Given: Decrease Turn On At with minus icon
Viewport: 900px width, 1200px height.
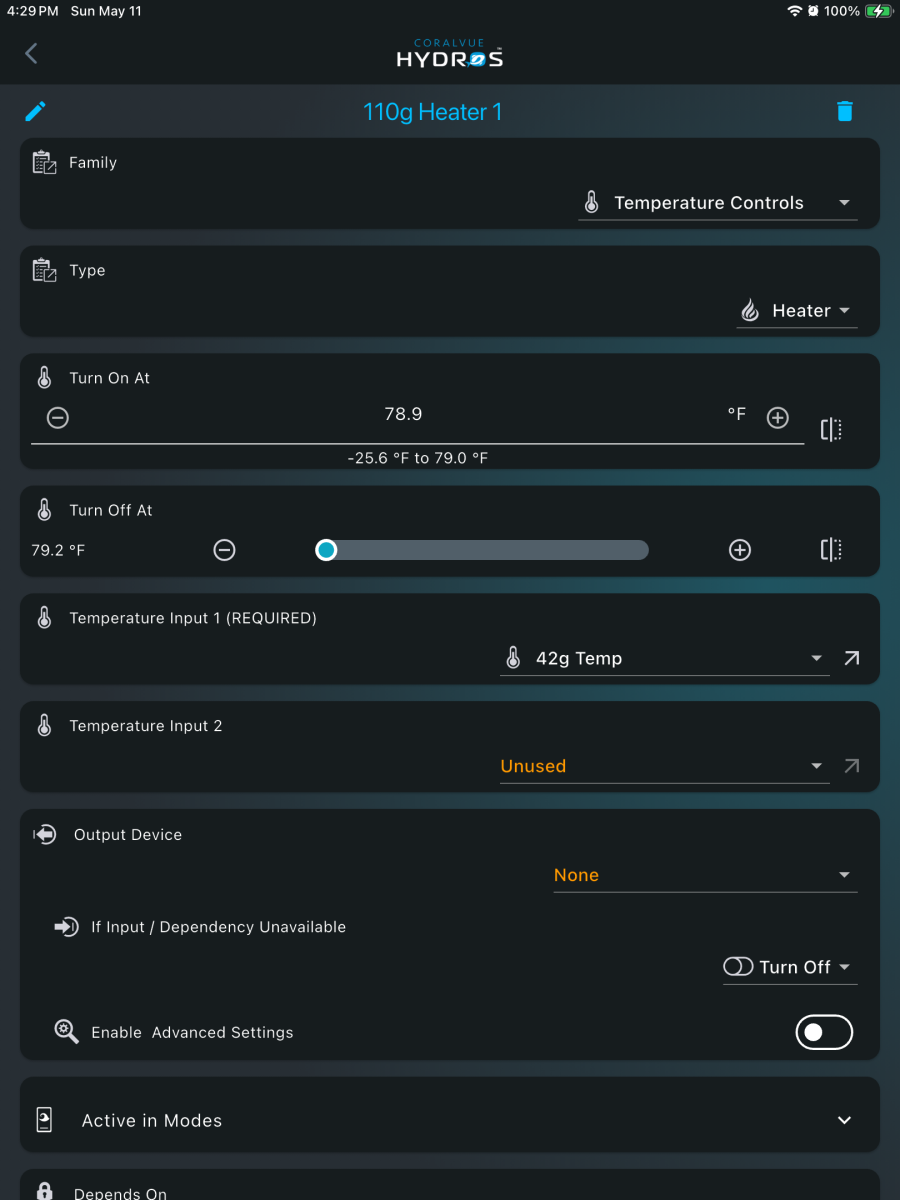Looking at the screenshot, I should pyautogui.click(x=58, y=418).
